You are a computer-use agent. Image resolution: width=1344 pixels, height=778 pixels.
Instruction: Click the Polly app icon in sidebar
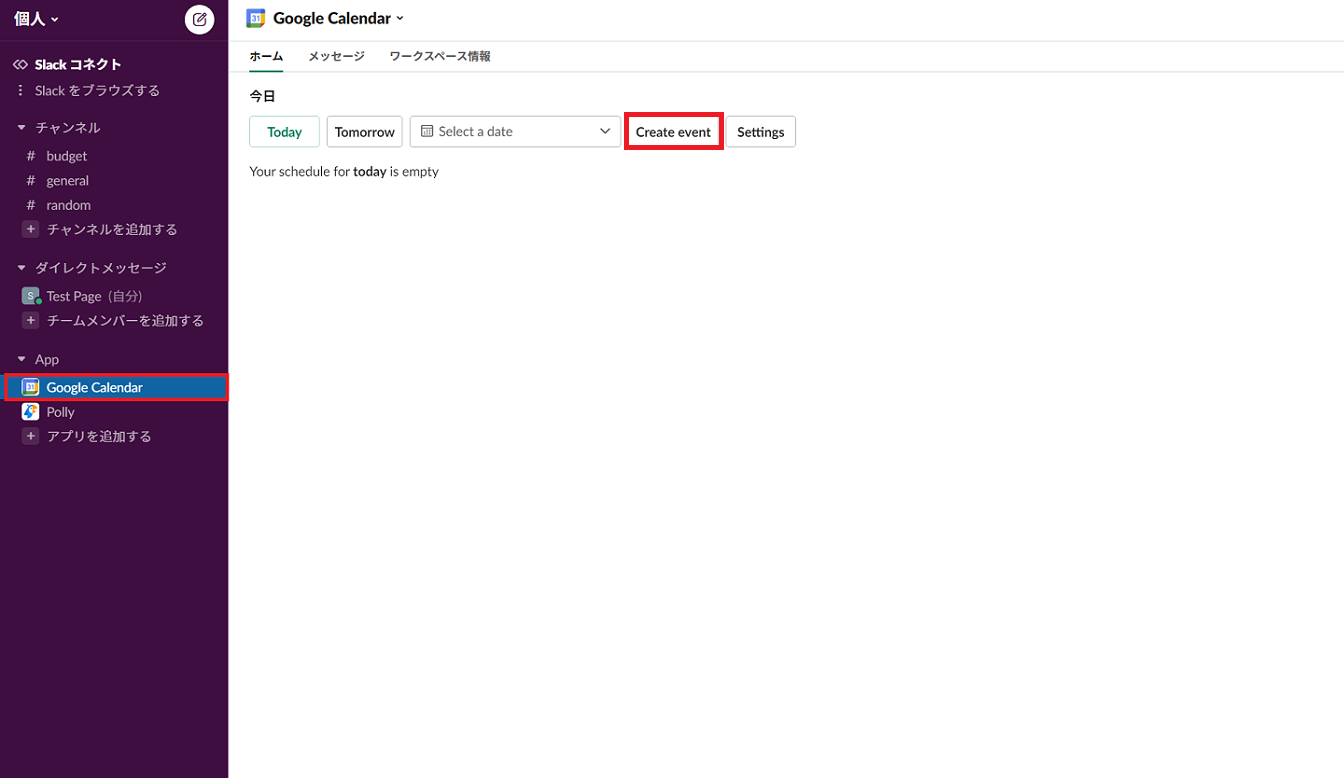(x=30, y=412)
